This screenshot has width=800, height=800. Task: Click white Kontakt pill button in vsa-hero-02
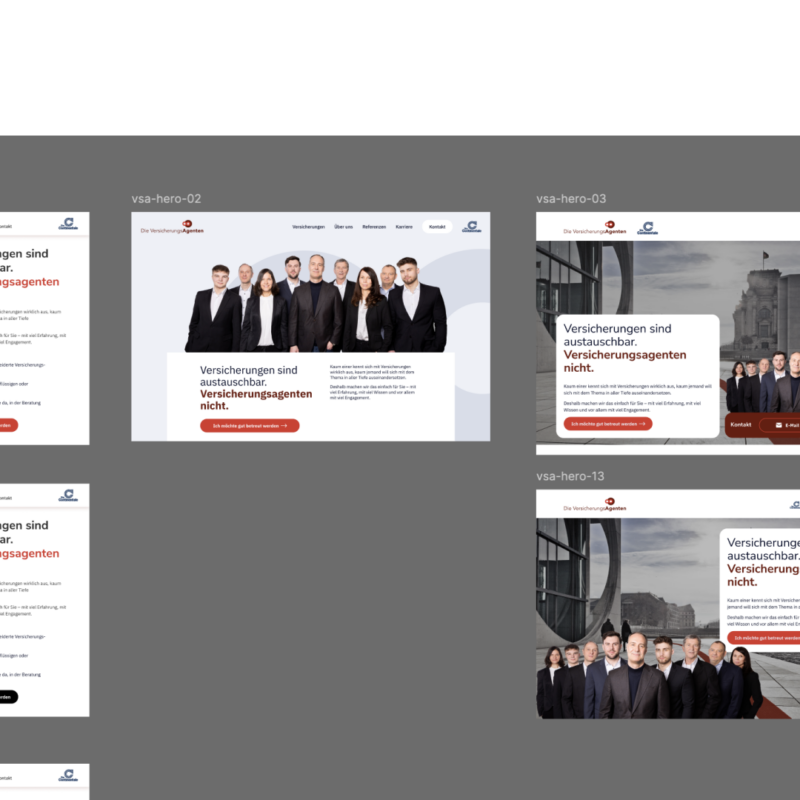(x=437, y=227)
